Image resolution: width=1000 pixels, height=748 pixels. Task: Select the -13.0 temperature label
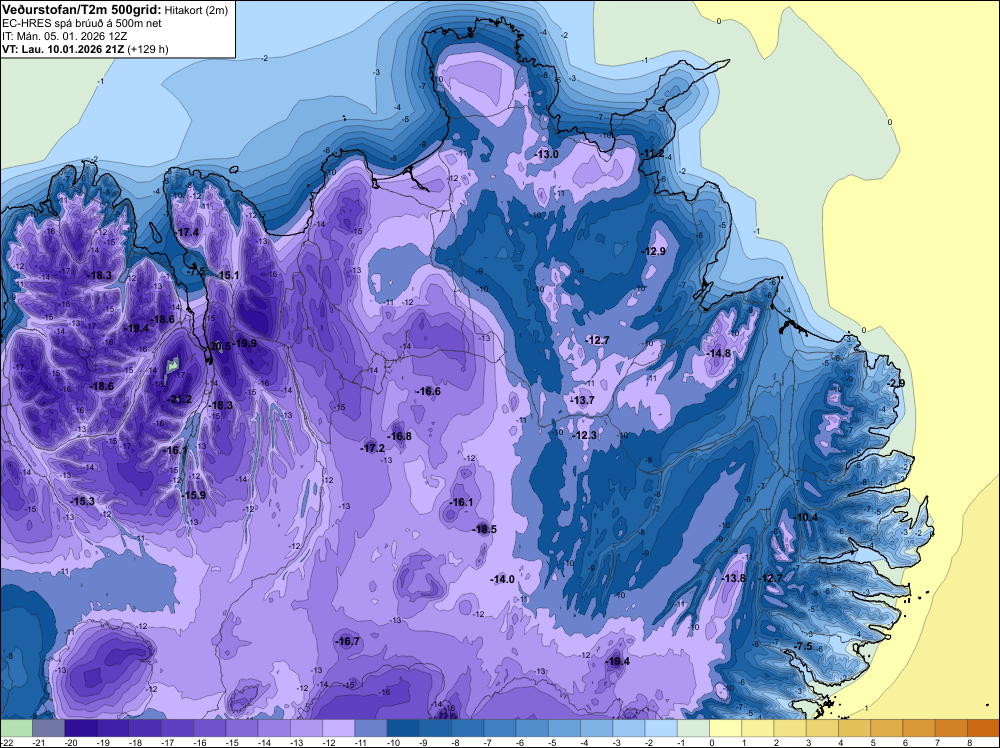[547, 154]
